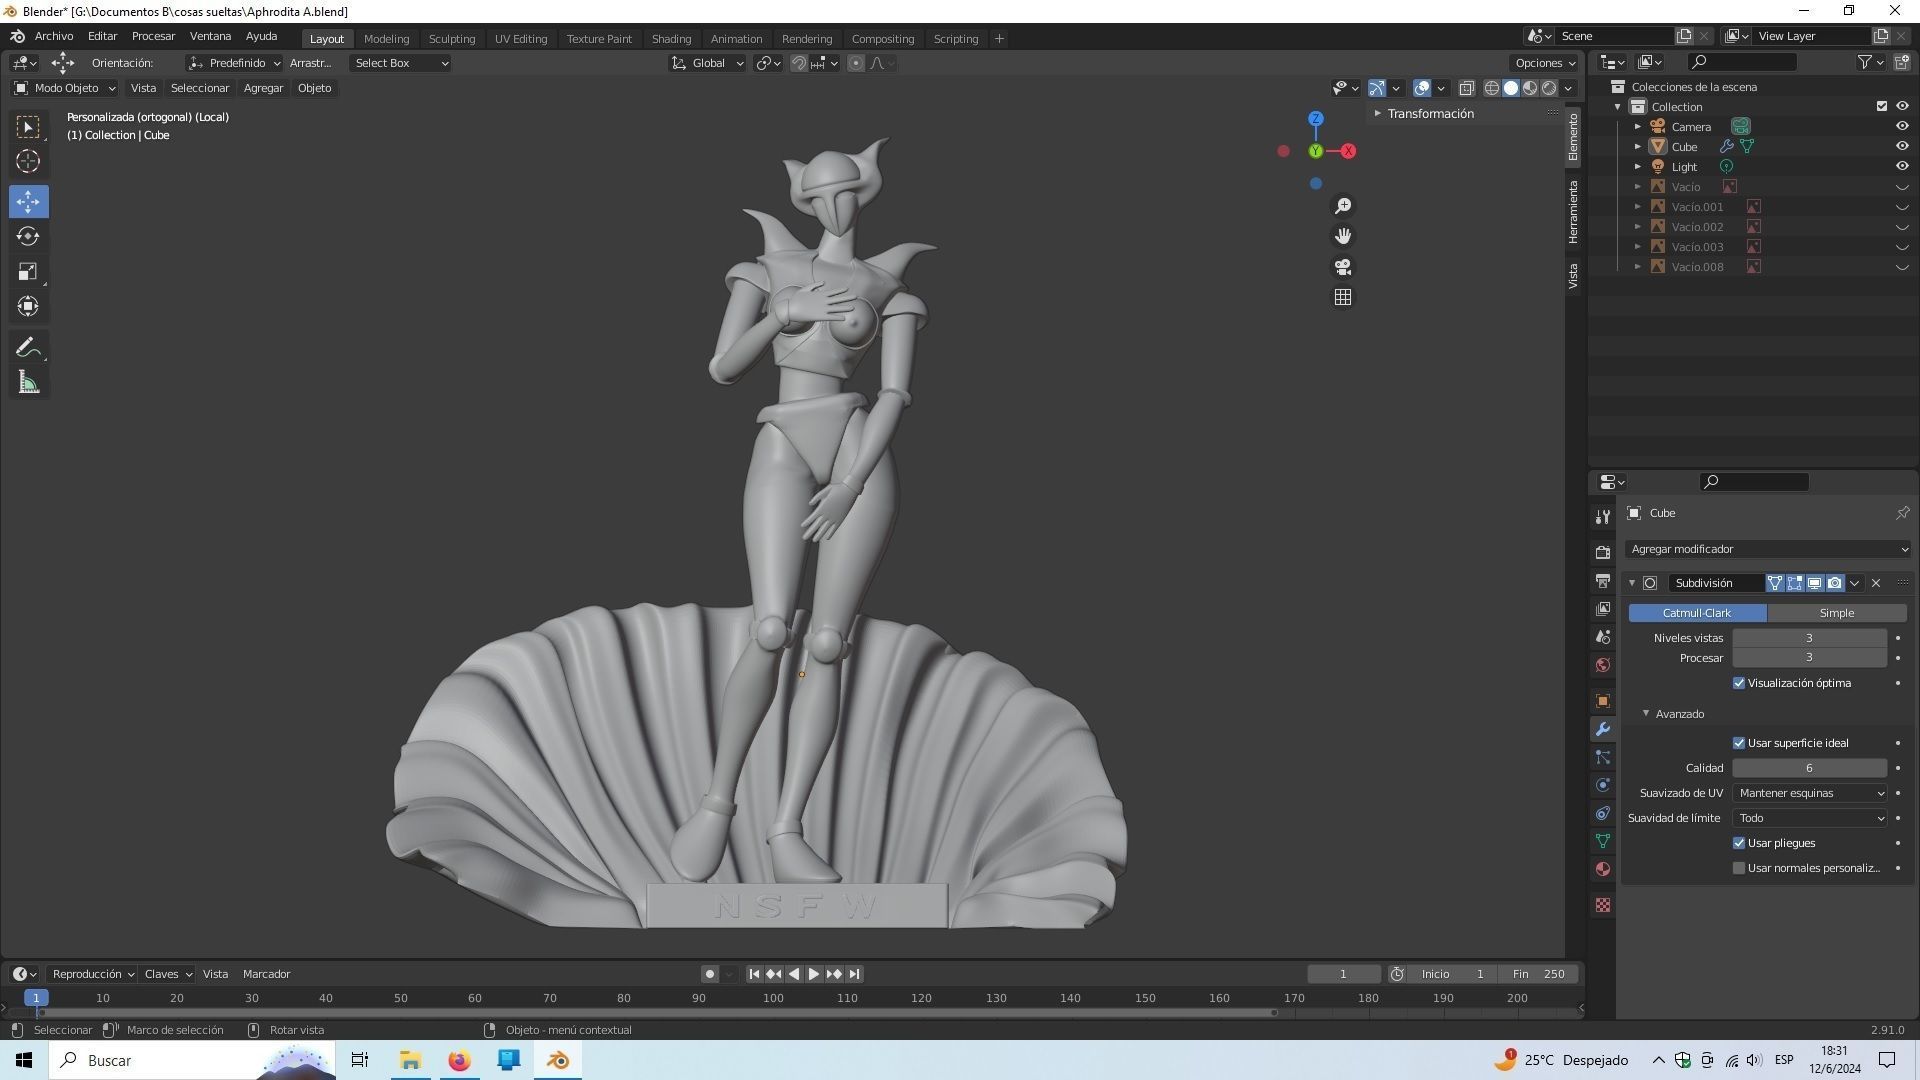Uncheck Usar superficie ideal
This screenshot has height=1080, width=1920.
pyautogui.click(x=1739, y=744)
